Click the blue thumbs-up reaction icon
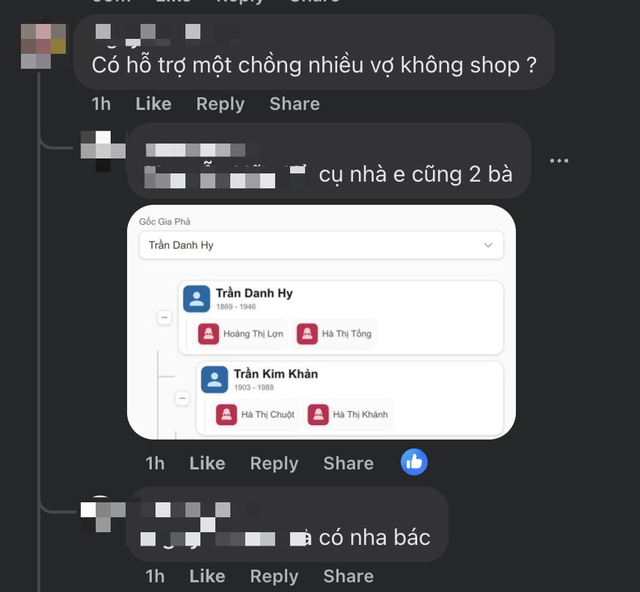 coord(414,462)
